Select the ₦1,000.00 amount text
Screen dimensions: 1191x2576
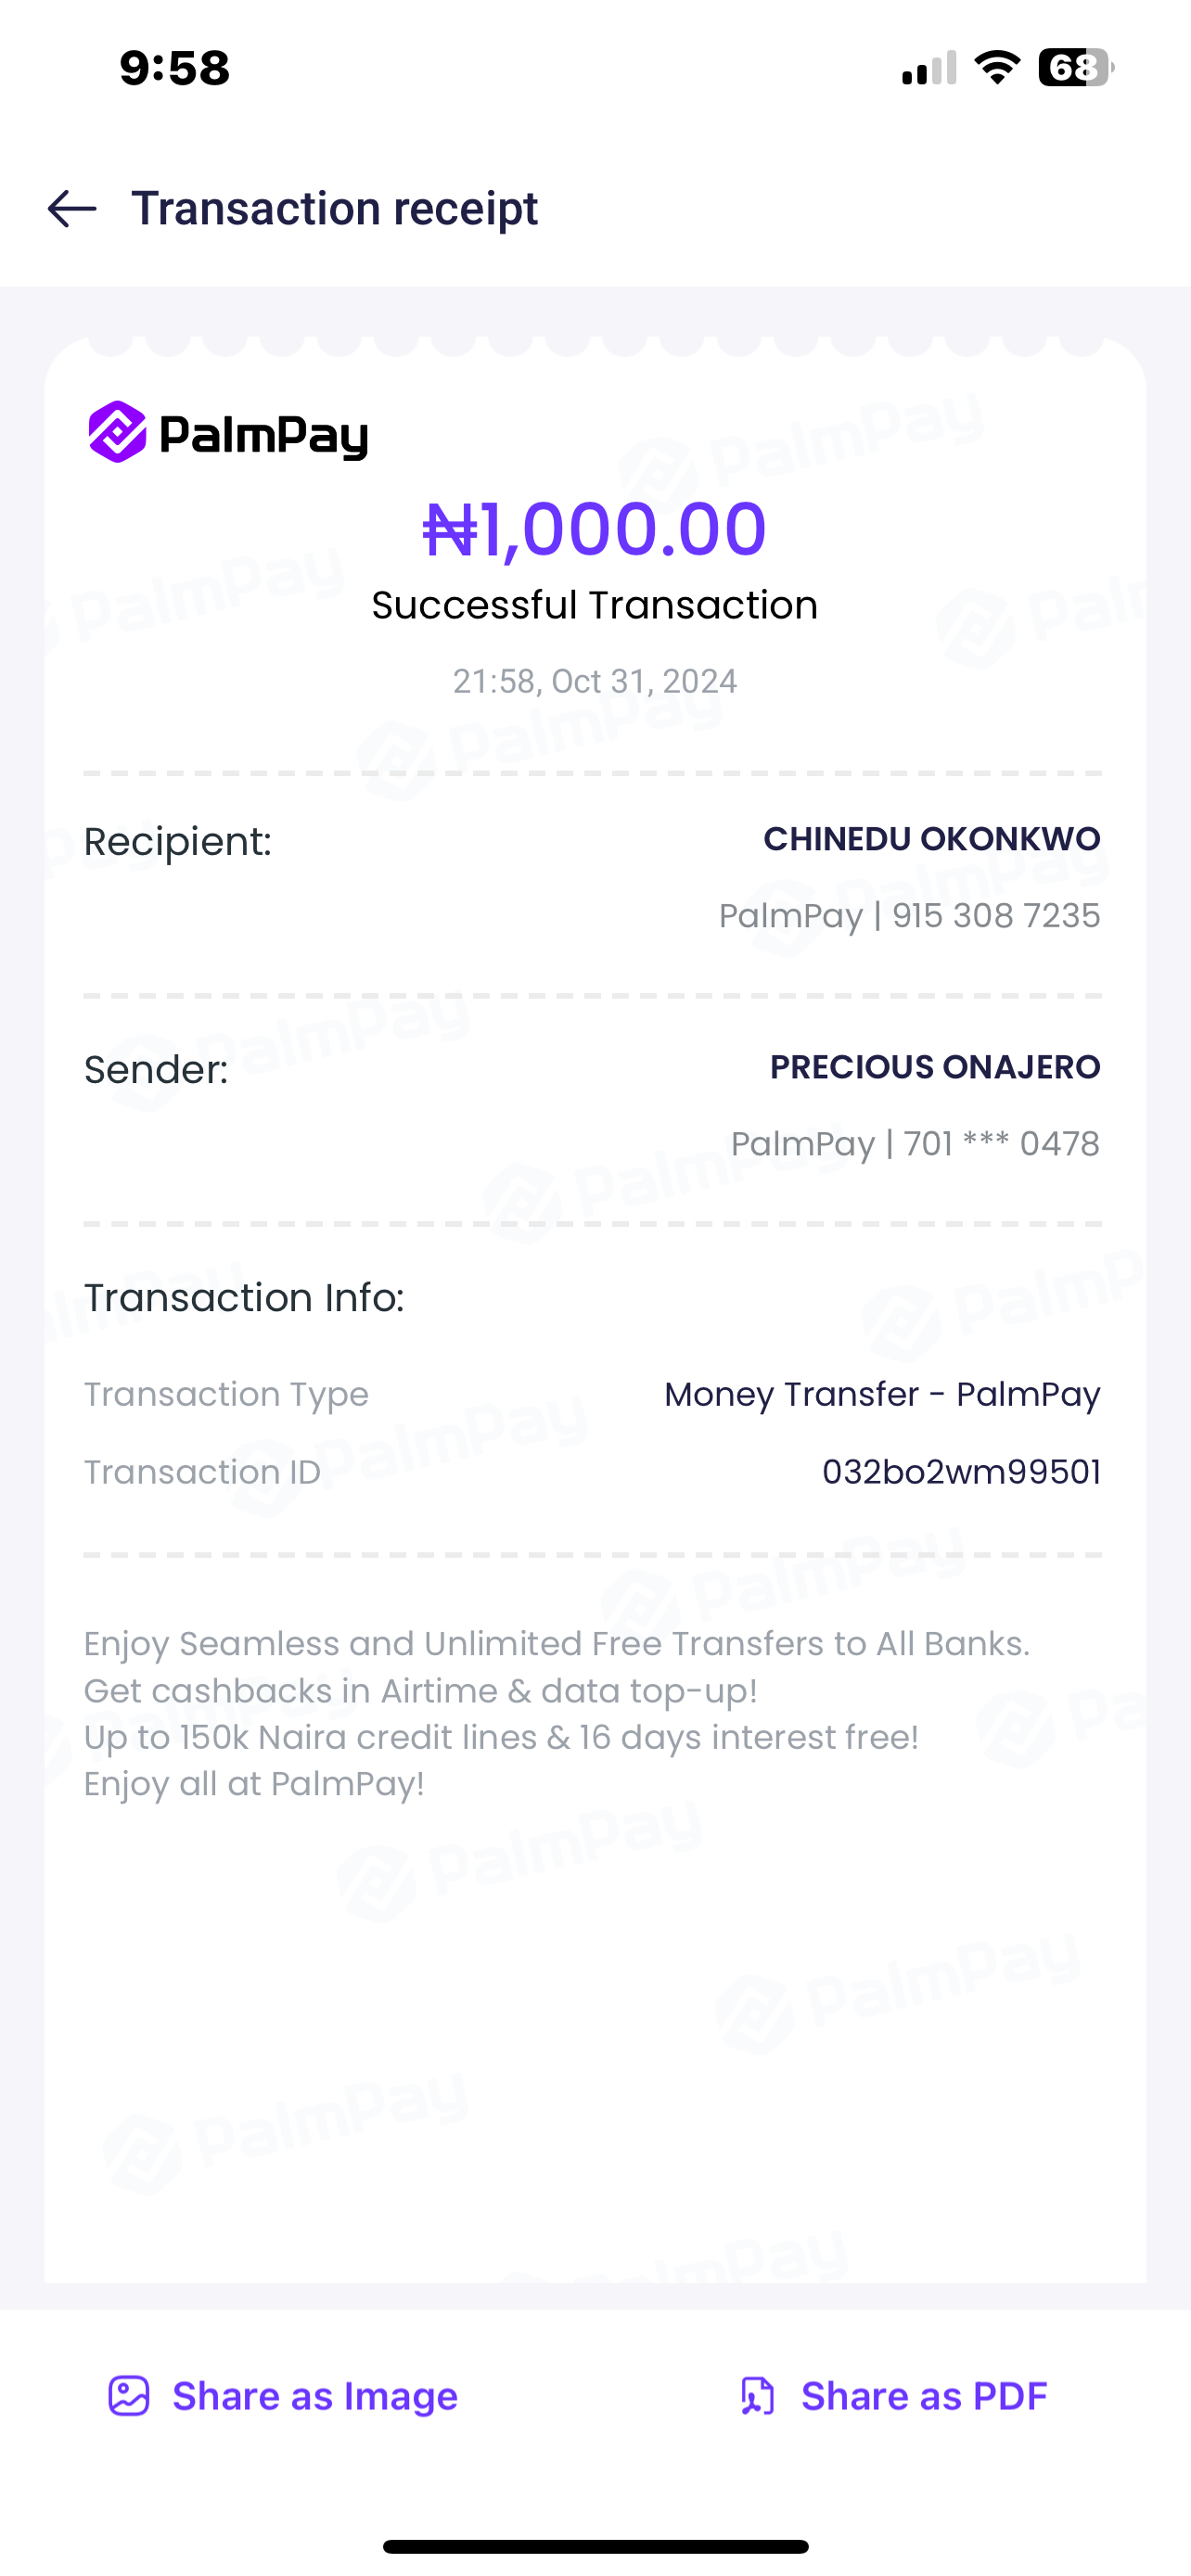[595, 528]
